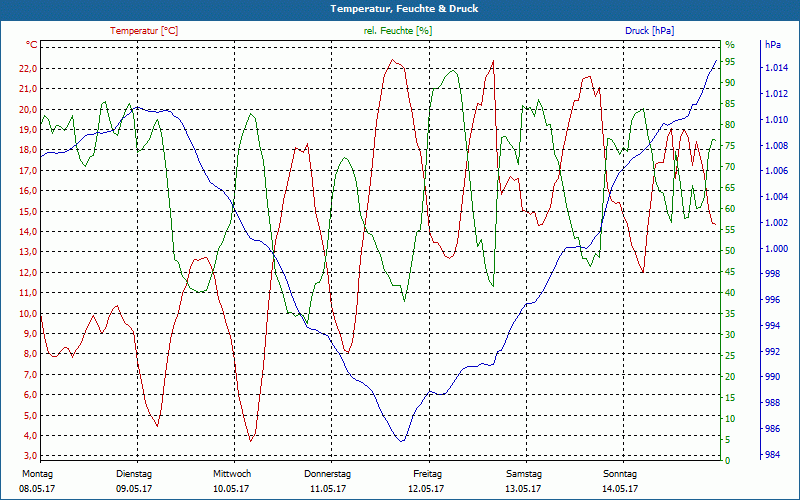Click the blue '990' pressure axis value
Viewport: 800px width, 500px height.
pyautogui.click(x=772, y=377)
